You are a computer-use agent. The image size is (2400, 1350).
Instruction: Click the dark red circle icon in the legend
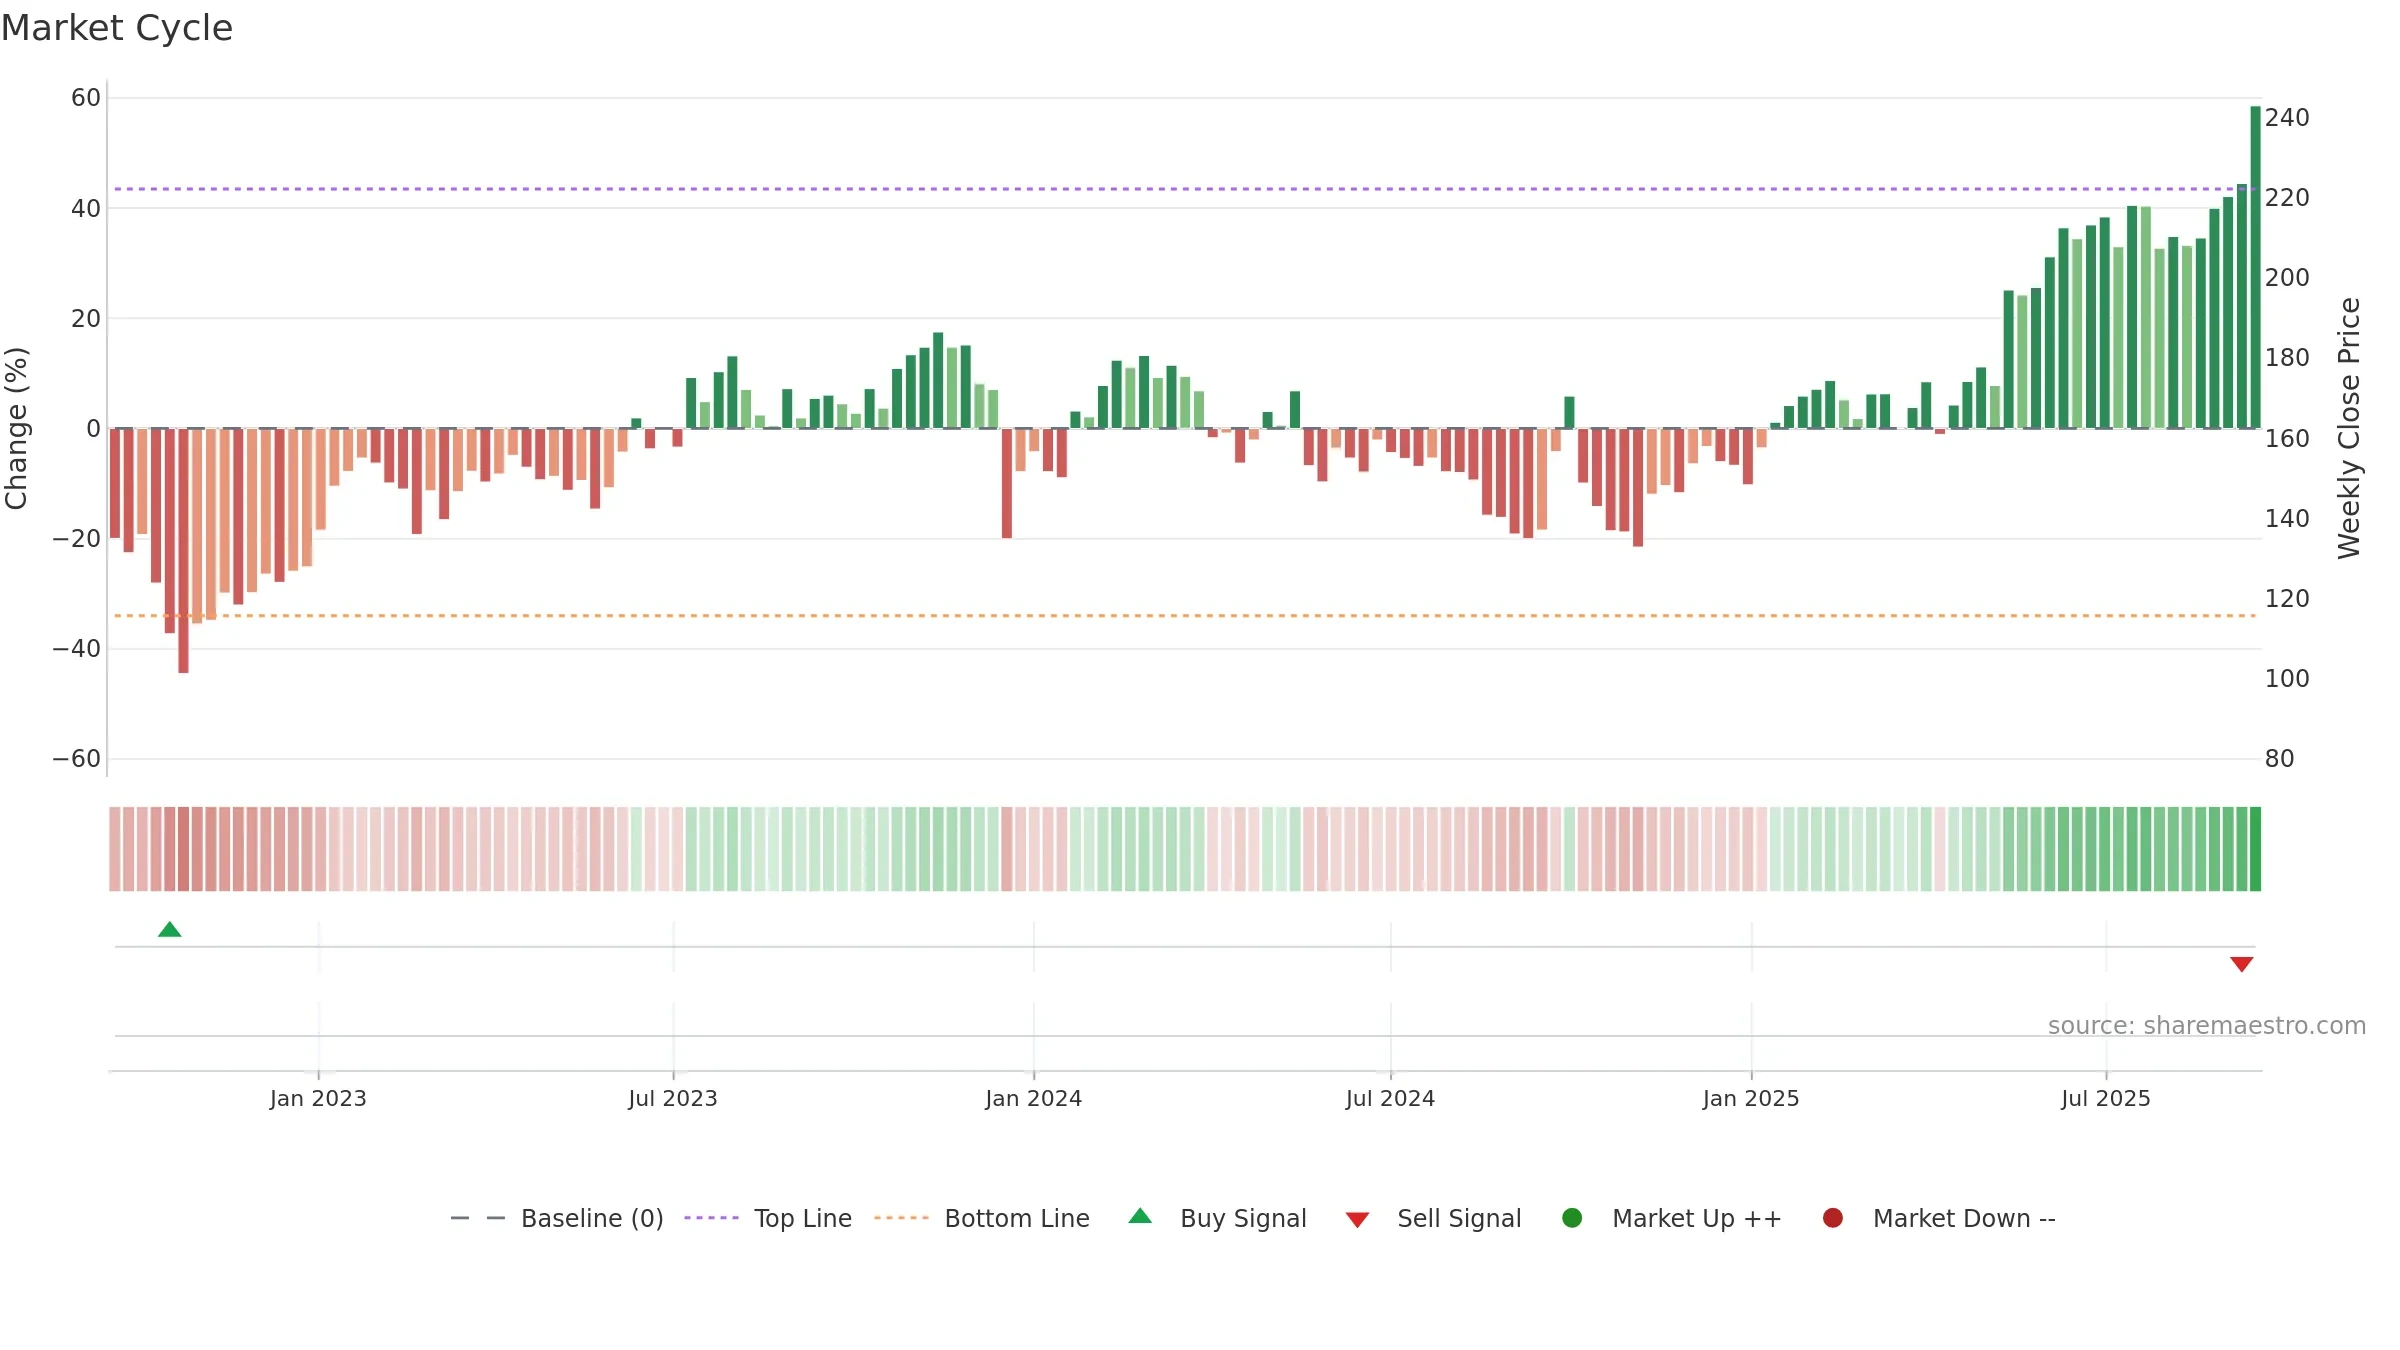point(1833,1218)
